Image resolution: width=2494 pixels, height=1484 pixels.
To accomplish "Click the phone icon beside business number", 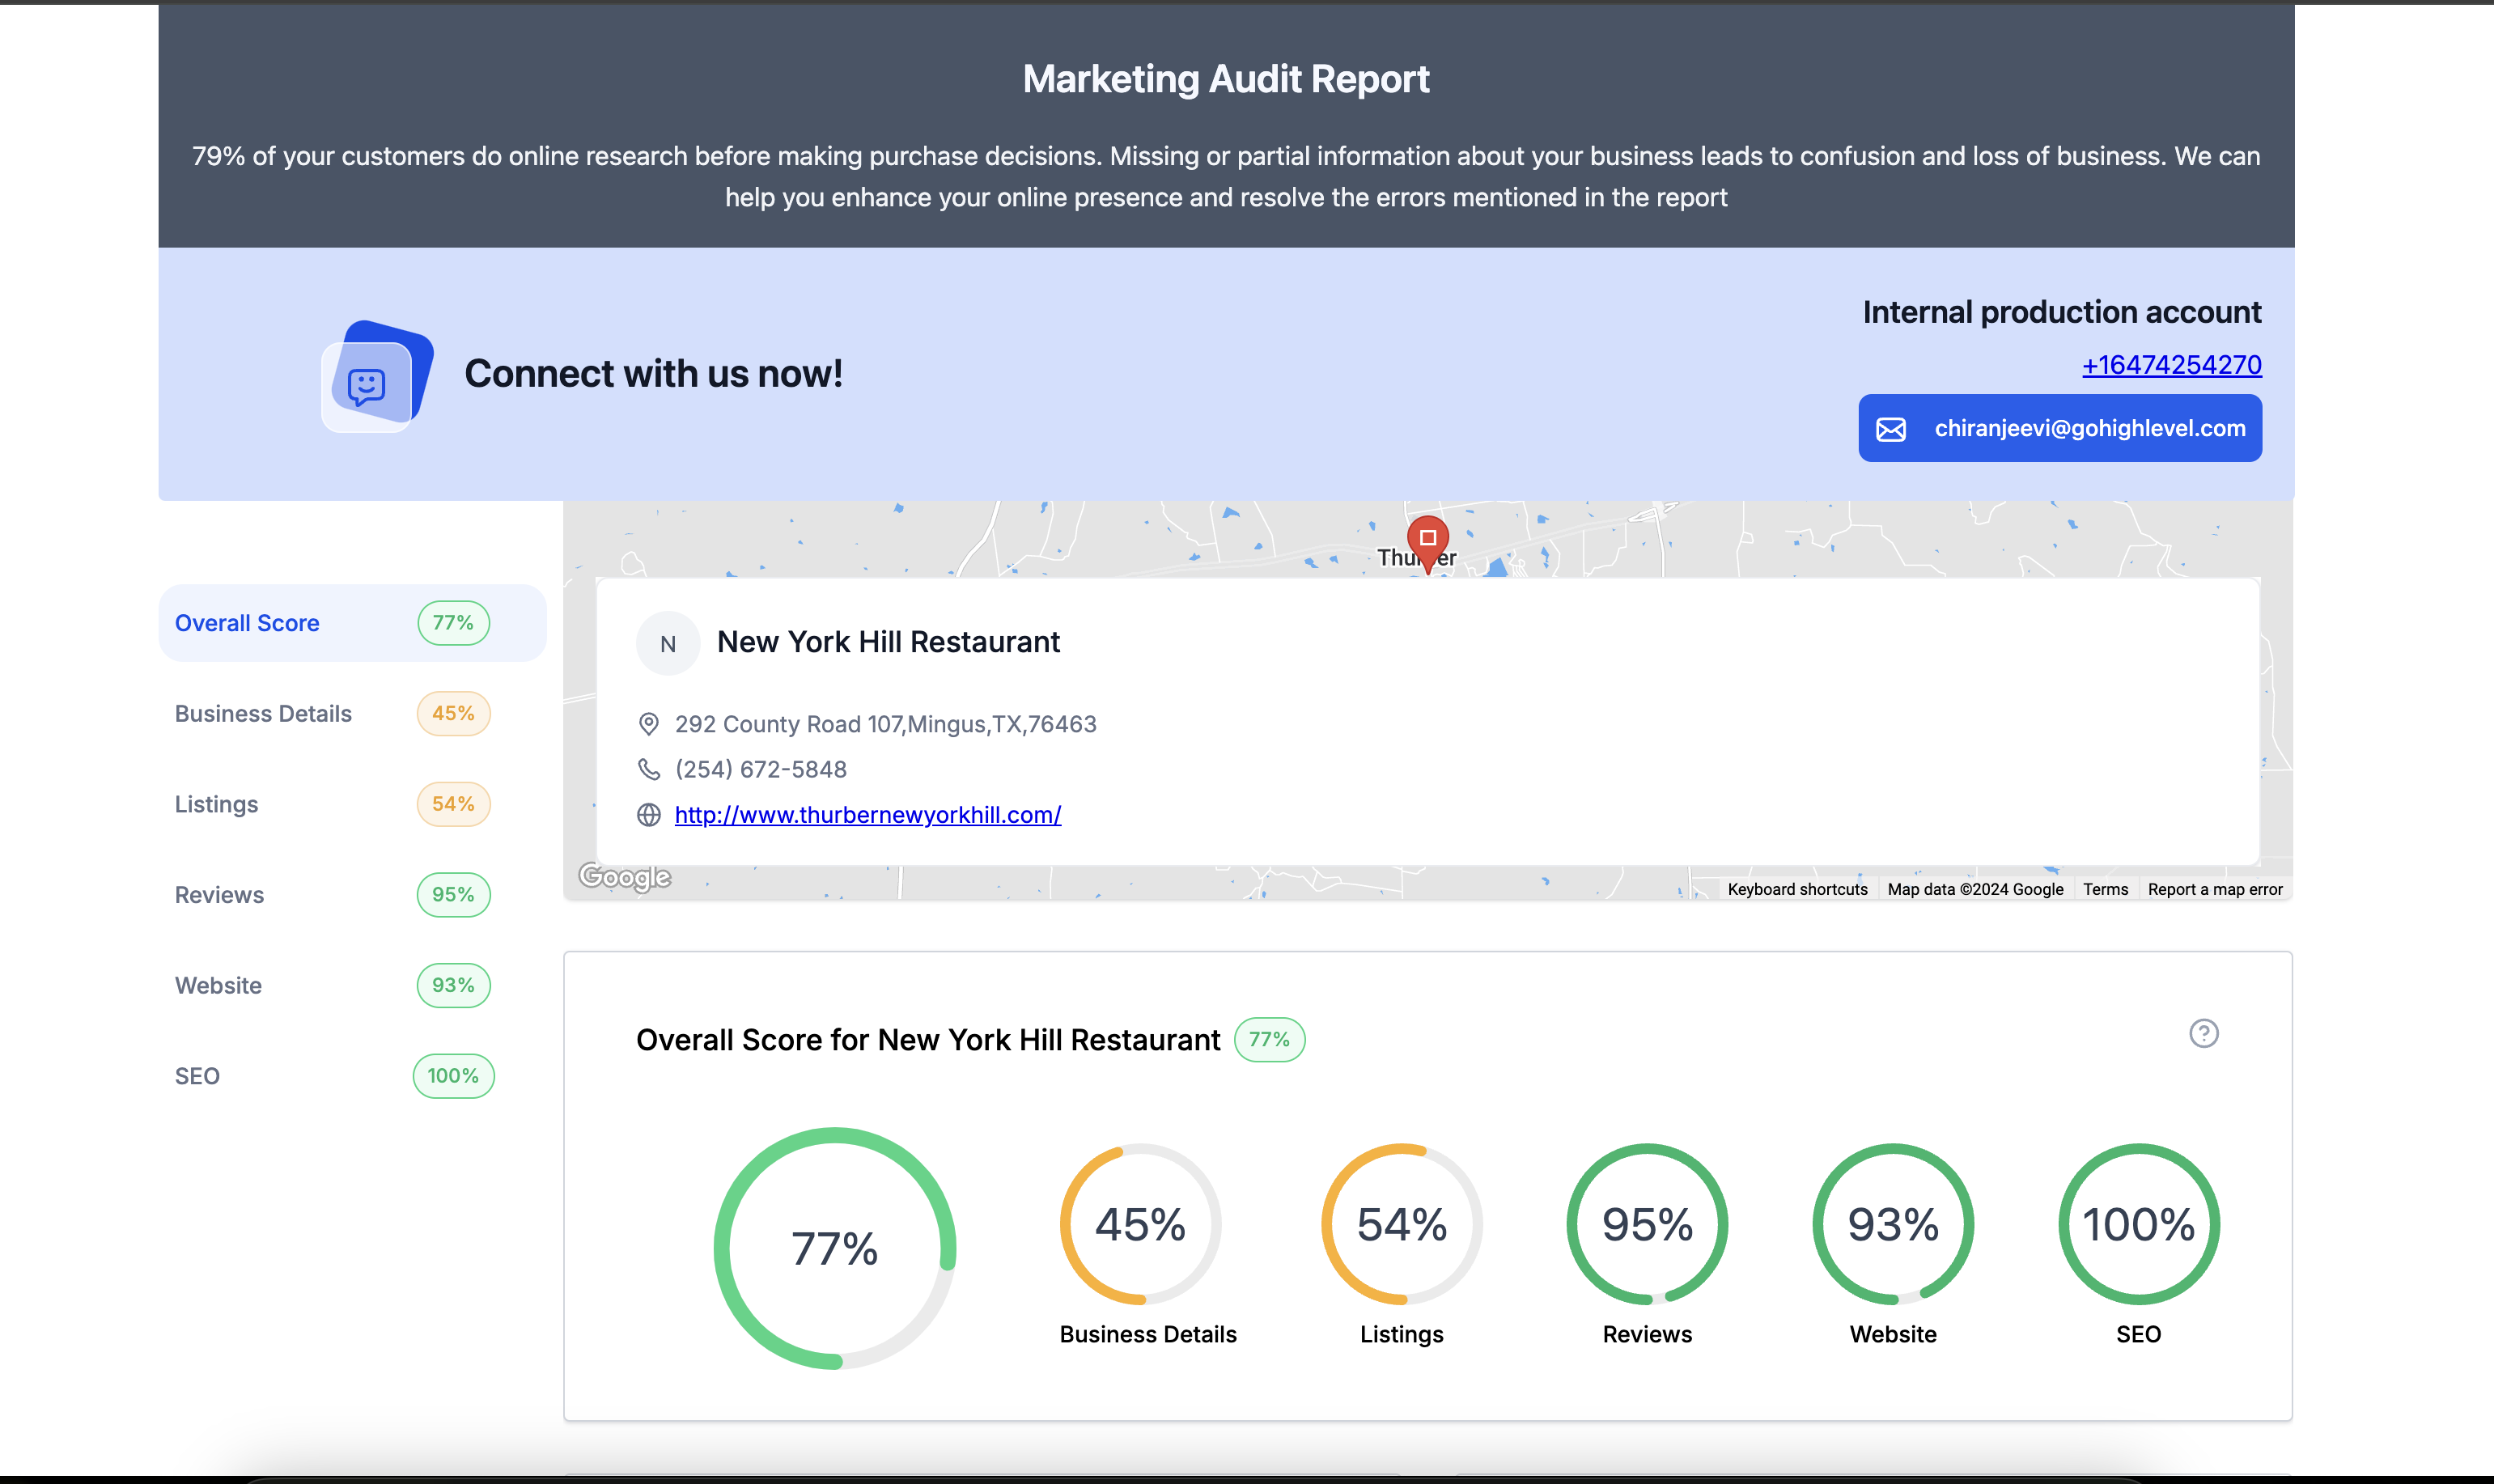I will [x=648, y=769].
